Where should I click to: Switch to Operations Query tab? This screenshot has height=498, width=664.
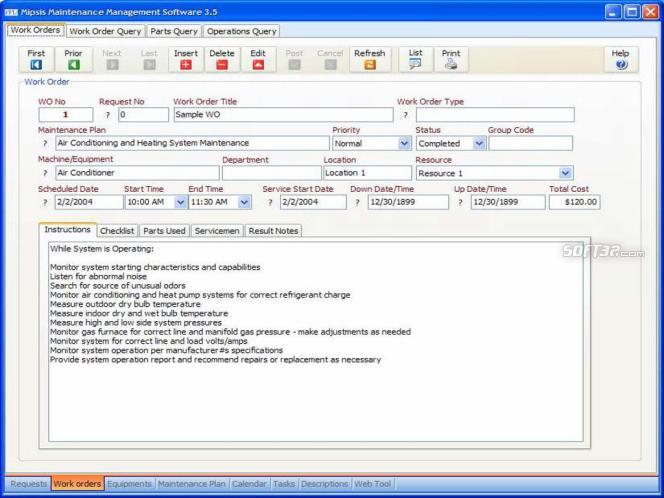[x=241, y=31]
